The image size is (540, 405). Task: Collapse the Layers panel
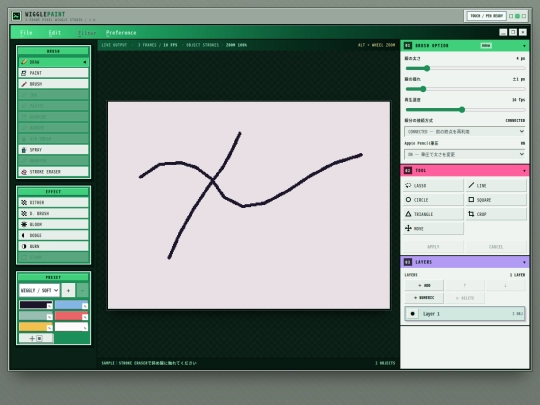(524, 262)
